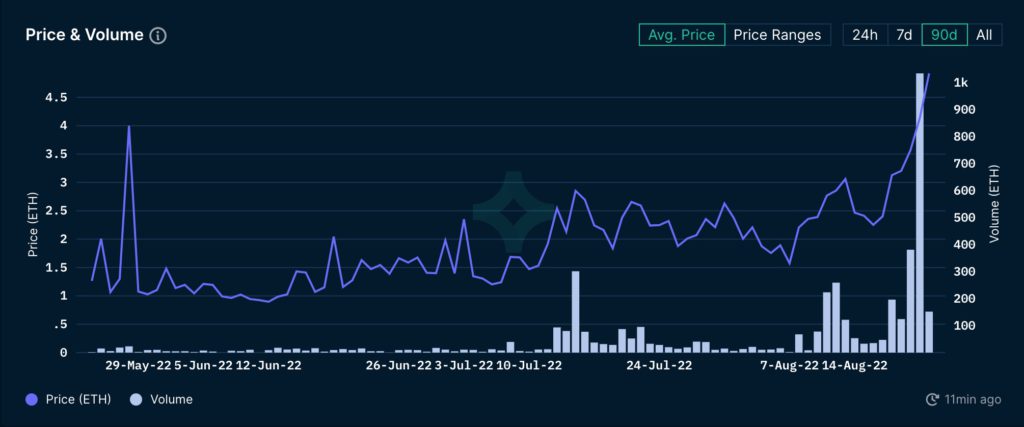The height and width of the screenshot is (427, 1024).
Task: Switch to Price Ranges view
Action: click(x=777, y=35)
